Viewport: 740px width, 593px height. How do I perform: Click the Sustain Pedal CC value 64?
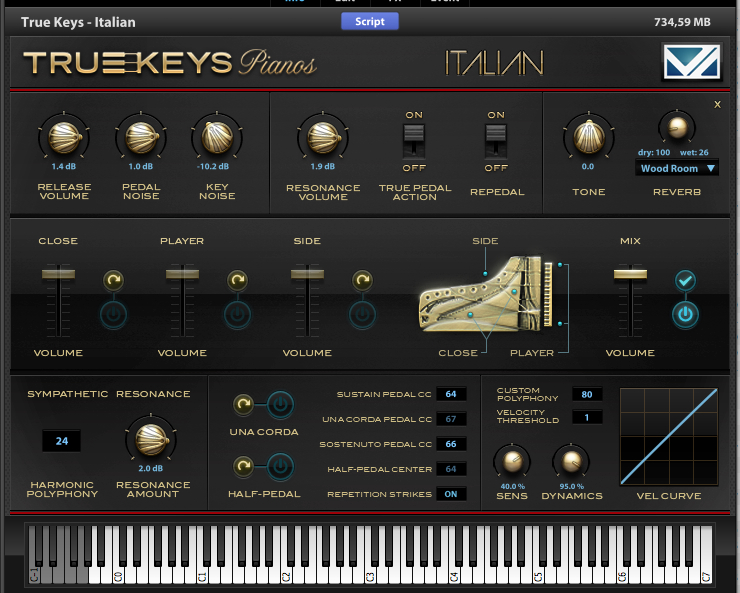tap(451, 394)
